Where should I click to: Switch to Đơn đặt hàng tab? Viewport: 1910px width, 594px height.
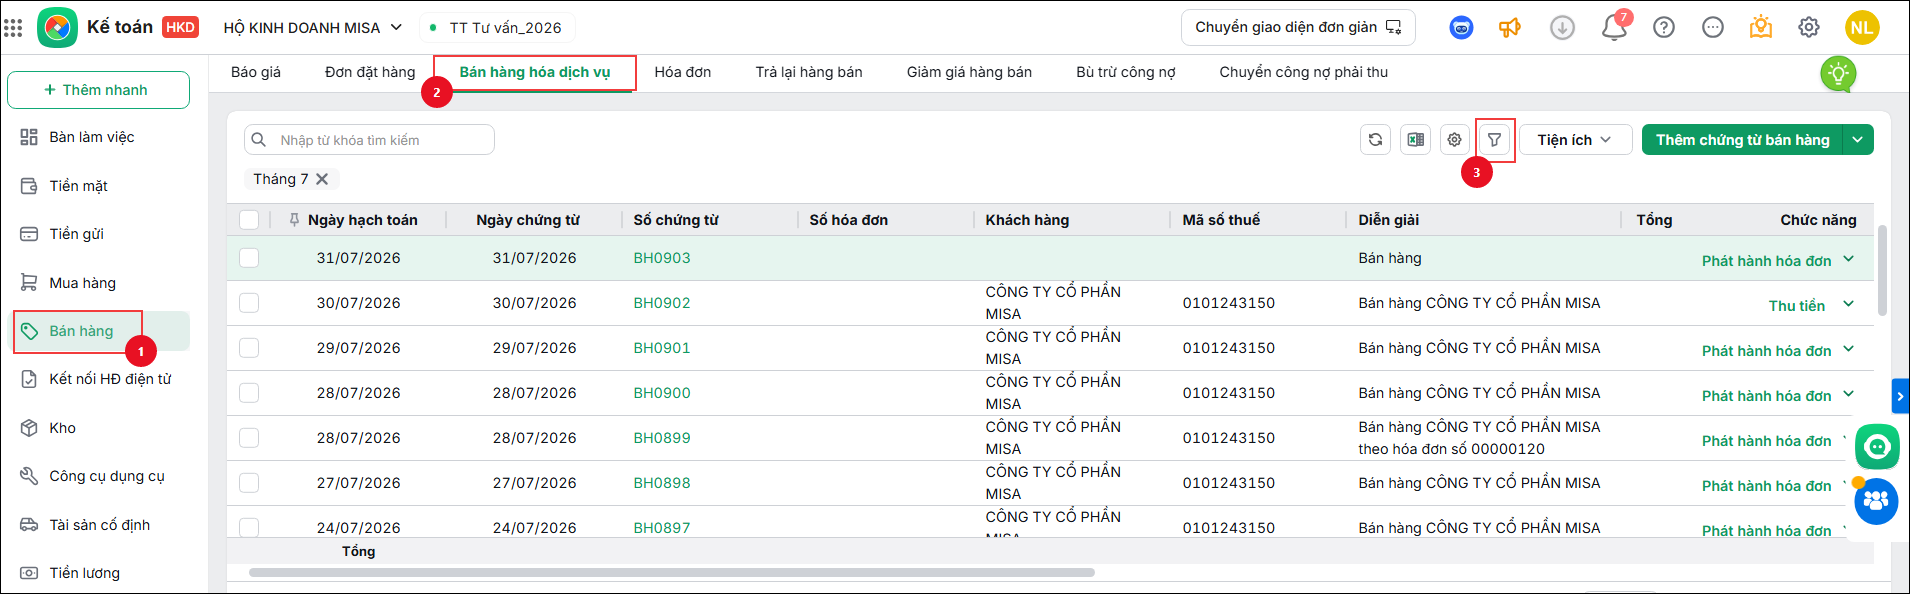point(370,72)
